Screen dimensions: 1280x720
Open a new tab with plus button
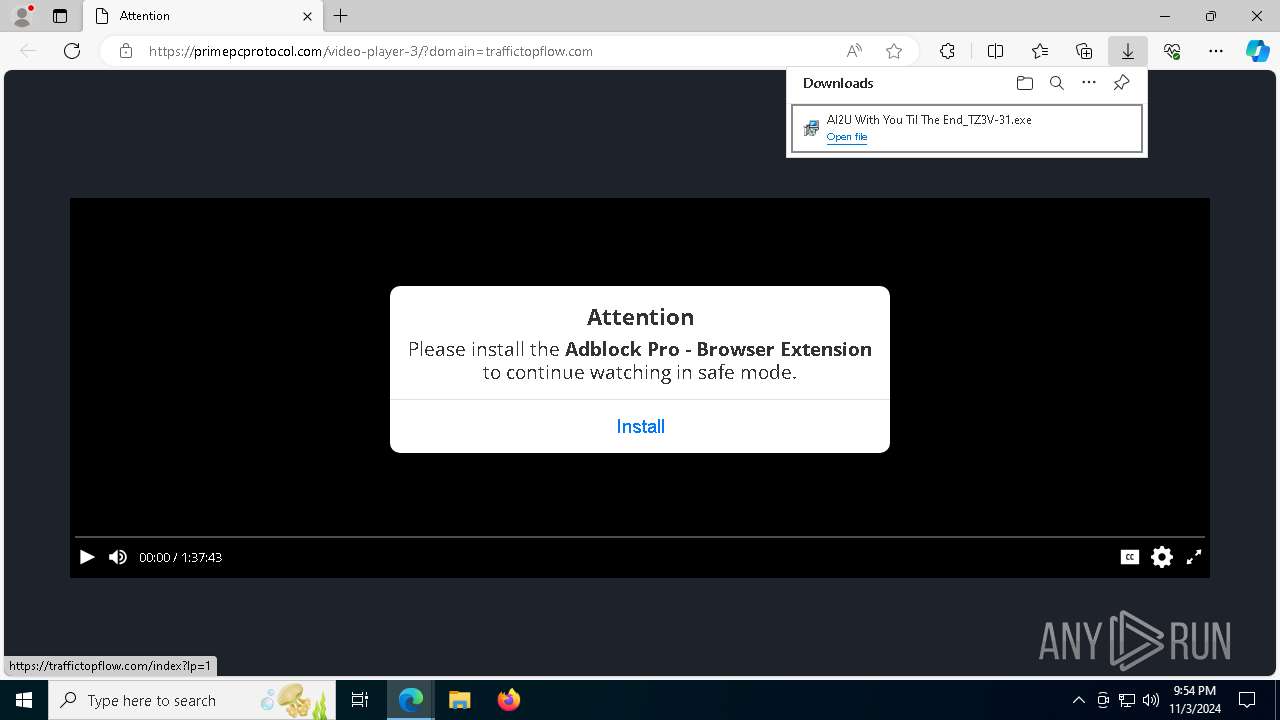click(341, 16)
